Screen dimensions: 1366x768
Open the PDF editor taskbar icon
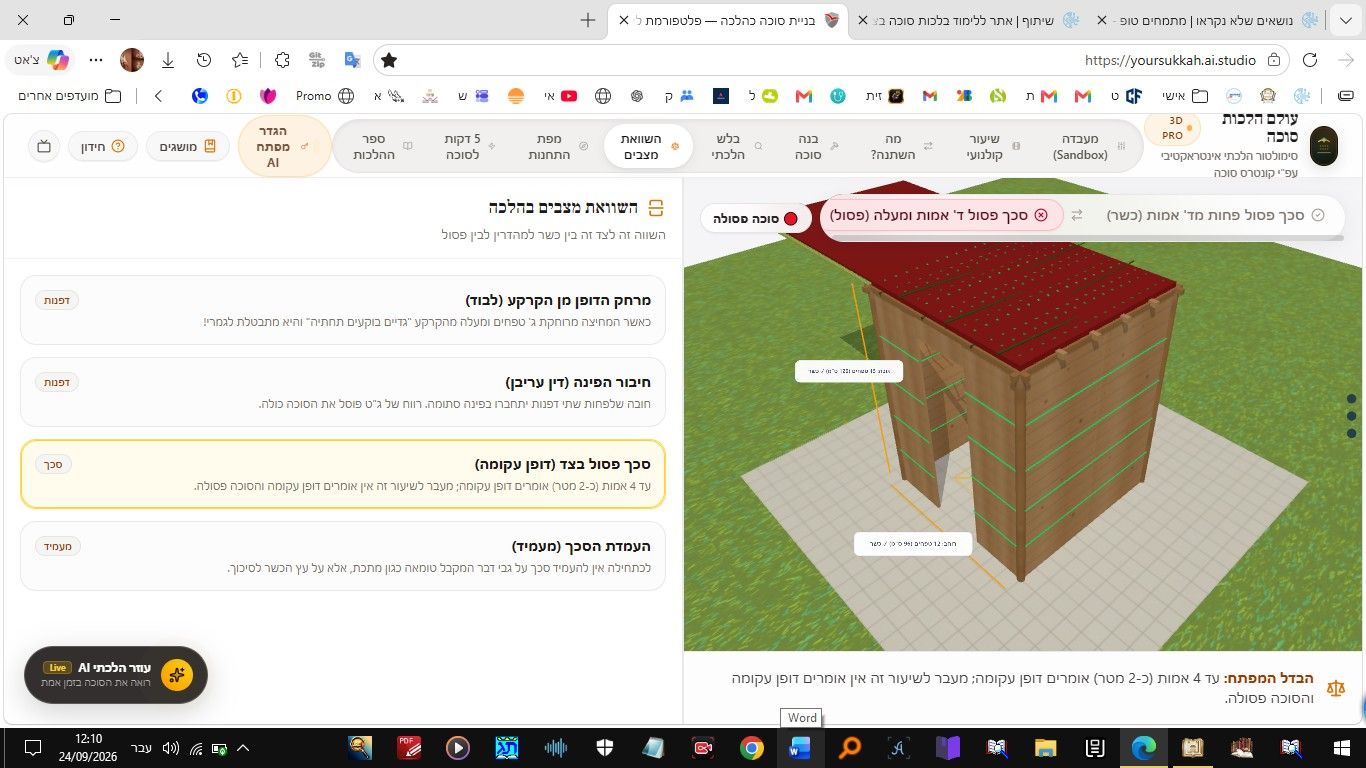coord(410,747)
